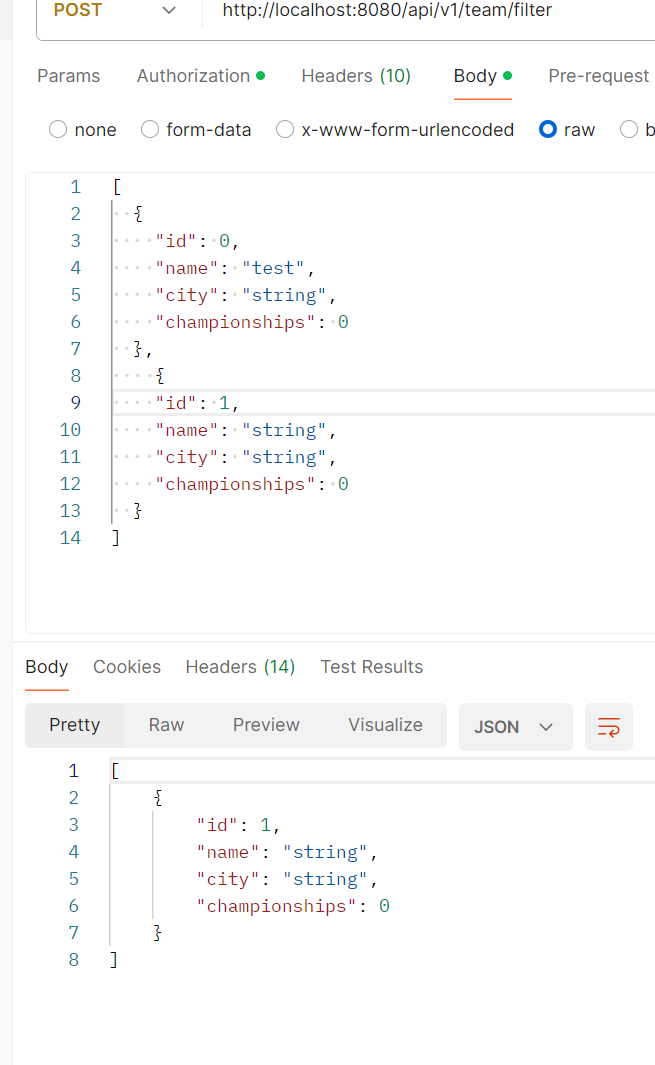This screenshot has height=1065, width=655.
Task: Toggle word wrap icon in response panel
Action: coord(608,727)
